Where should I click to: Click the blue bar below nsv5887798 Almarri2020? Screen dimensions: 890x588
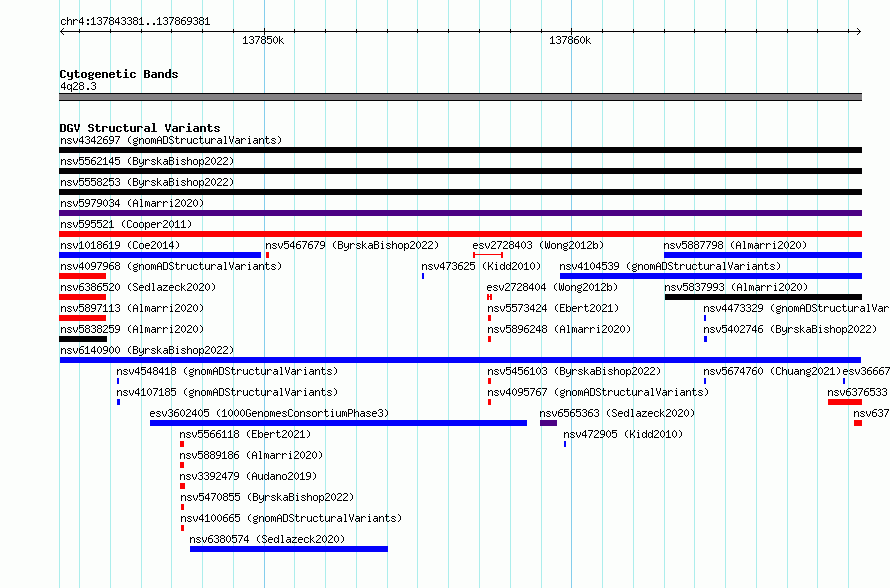point(763,255)
